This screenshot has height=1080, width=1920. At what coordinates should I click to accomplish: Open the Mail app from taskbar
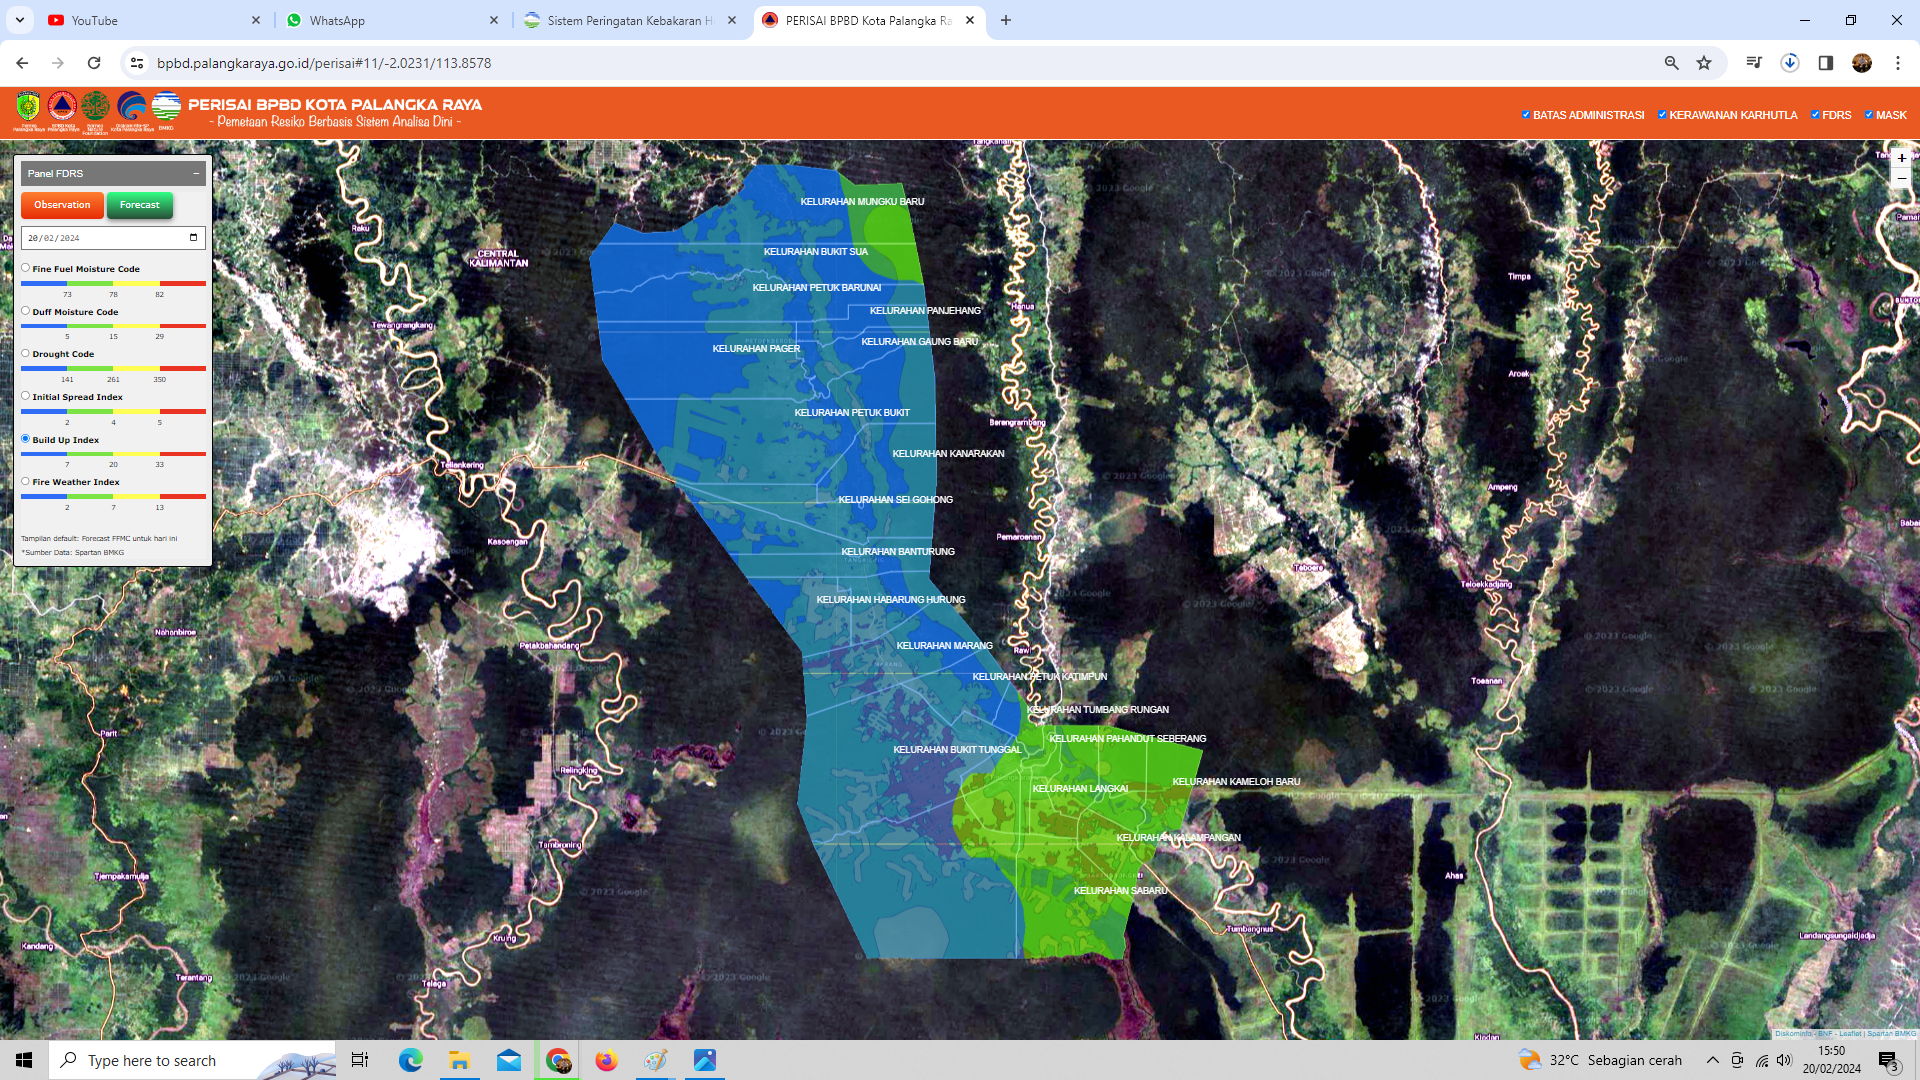[509, 1060]
